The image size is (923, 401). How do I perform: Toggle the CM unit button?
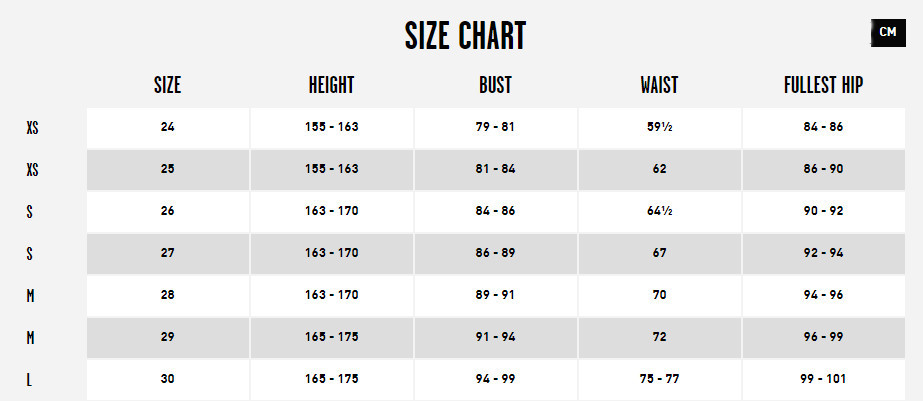(887, 33)
